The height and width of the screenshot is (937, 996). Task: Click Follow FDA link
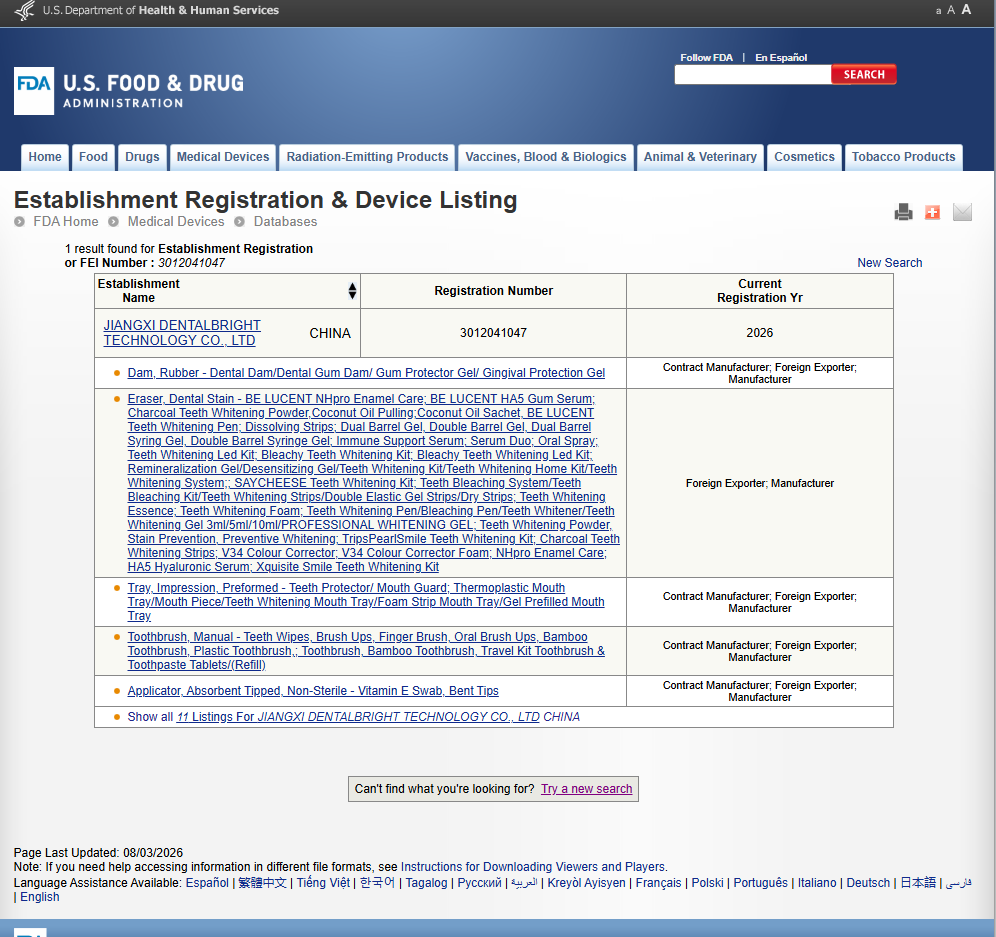(x=706, y=57)
